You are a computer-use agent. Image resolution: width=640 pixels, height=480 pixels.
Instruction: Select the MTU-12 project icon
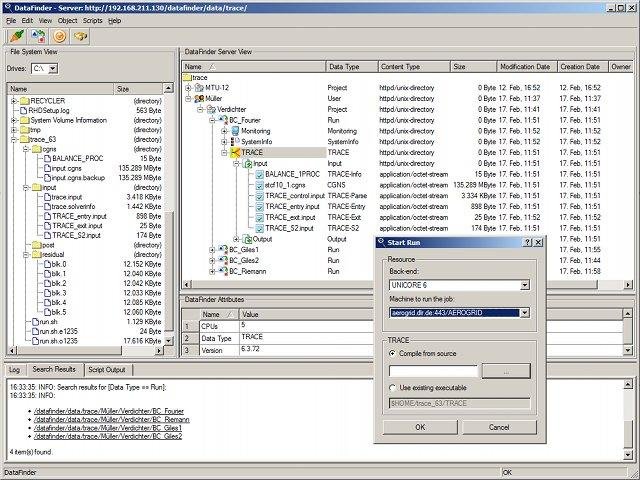(201, 88)
